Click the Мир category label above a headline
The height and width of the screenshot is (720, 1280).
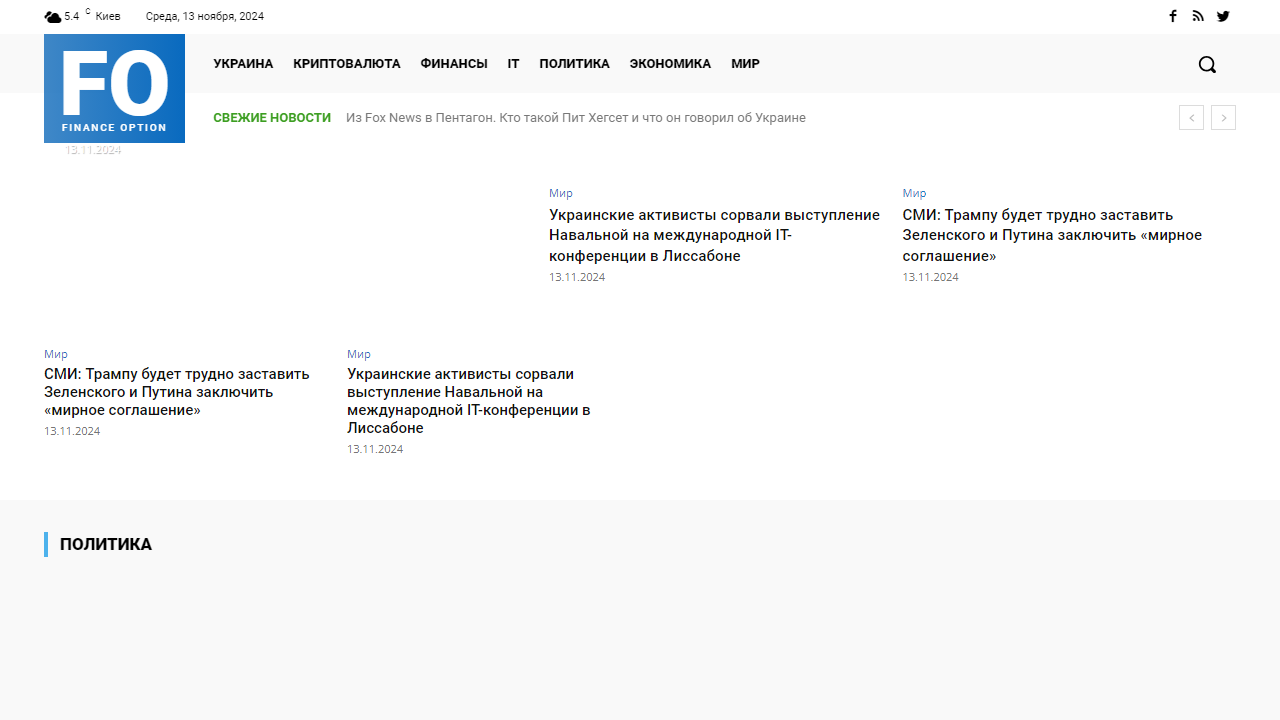pos(560,193)
